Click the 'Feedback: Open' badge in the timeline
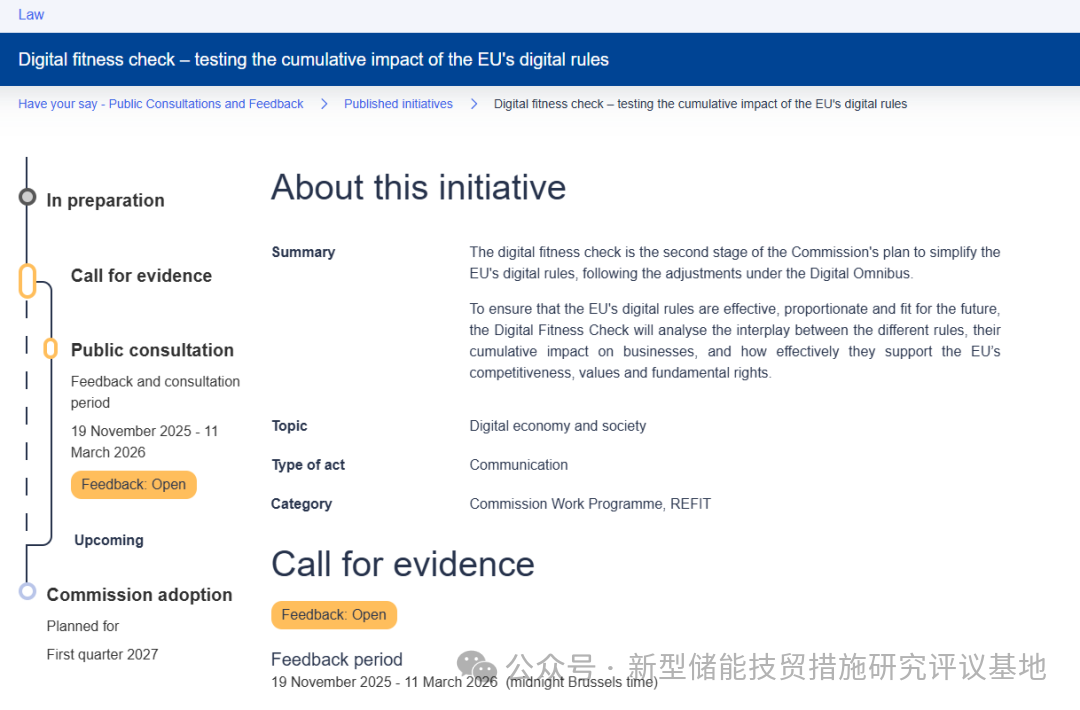 133,484
